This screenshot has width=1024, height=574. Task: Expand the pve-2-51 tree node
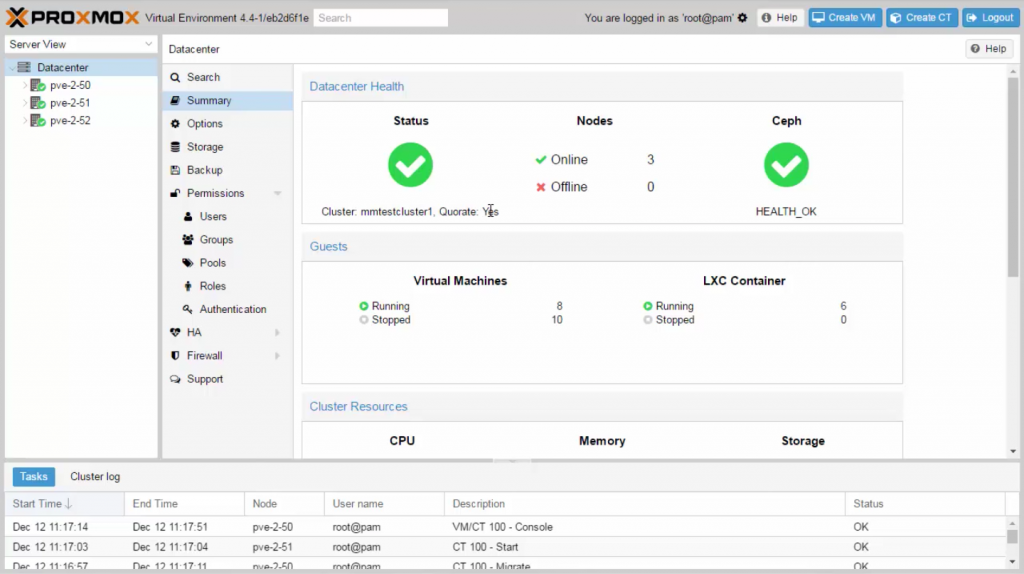pyautogui.click(x=25, y=103)
